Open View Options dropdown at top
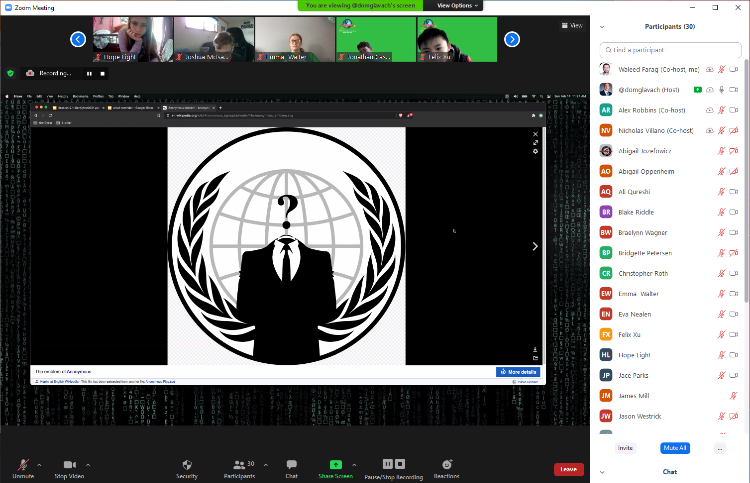The height and width of the screenshot is (483, 750). [457, 5]
